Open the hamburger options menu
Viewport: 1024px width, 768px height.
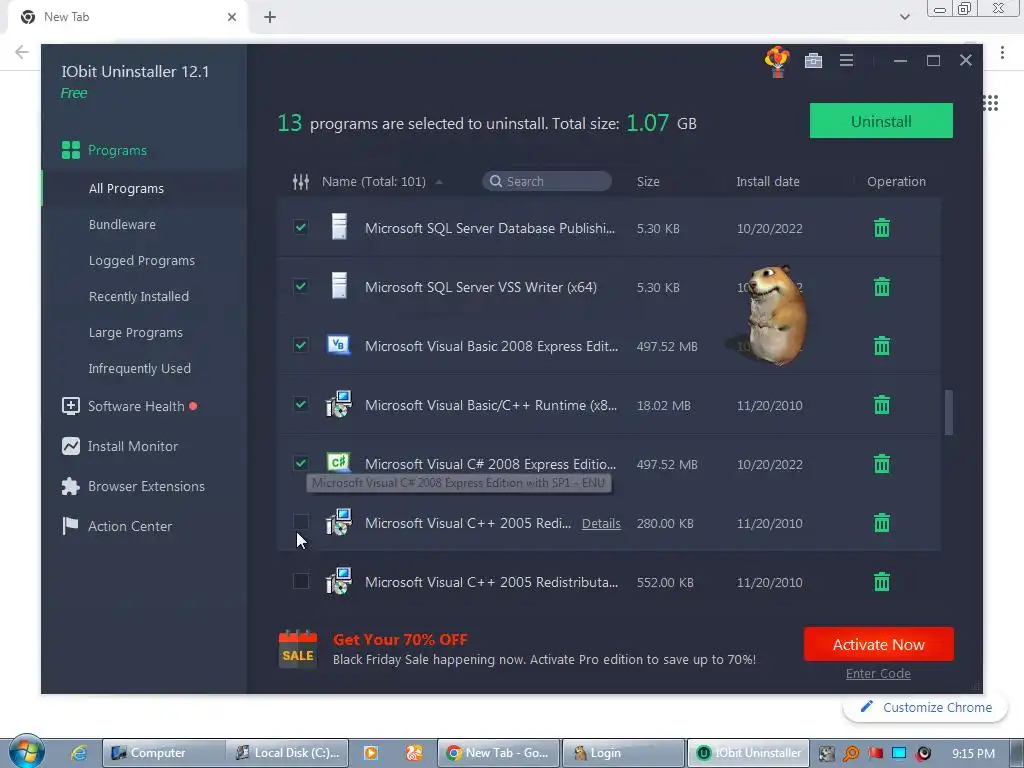click(x=846, y=61)
